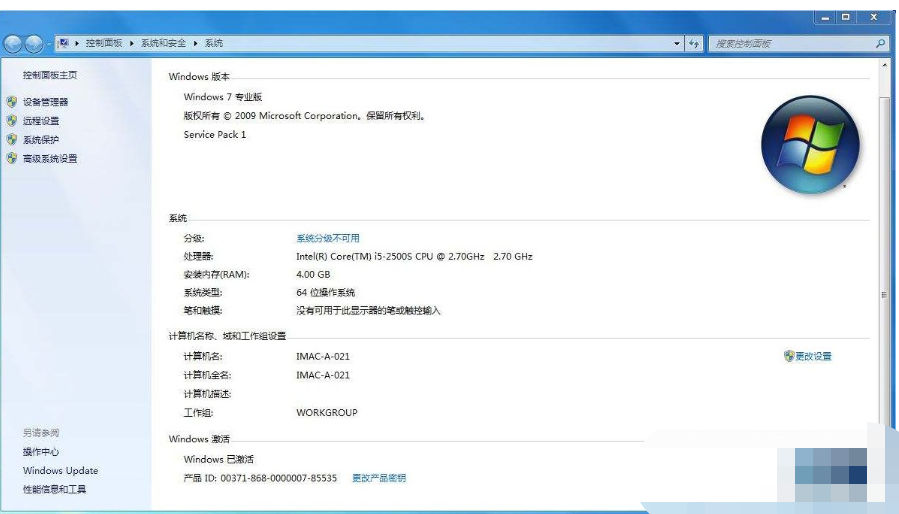The height and width of the screenshot is (514, 899).
Task: Open the 系统分级不可用 rating link
Action: click(x=328, y=239)
